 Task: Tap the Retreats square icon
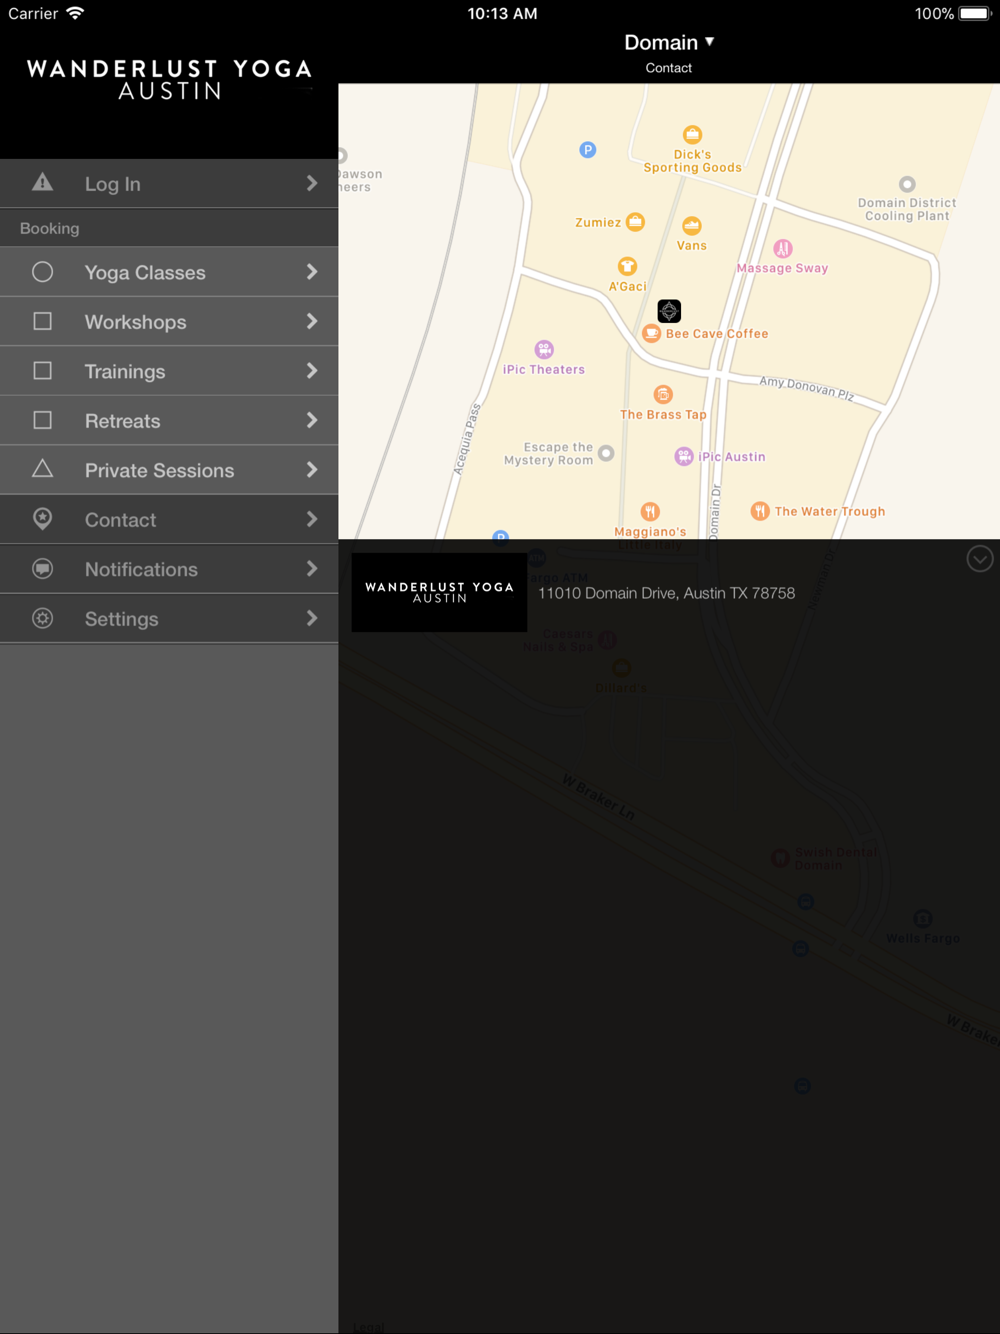tap(42, 420)
